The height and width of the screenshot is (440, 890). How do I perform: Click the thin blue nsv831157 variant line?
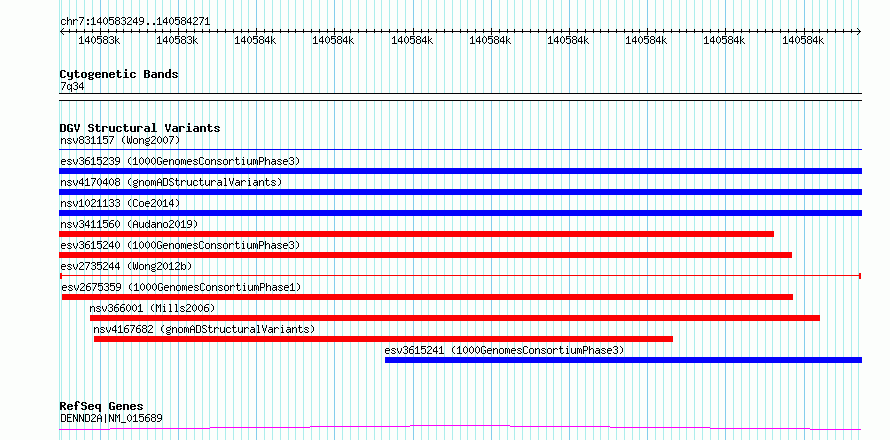(x=460, y=149)
